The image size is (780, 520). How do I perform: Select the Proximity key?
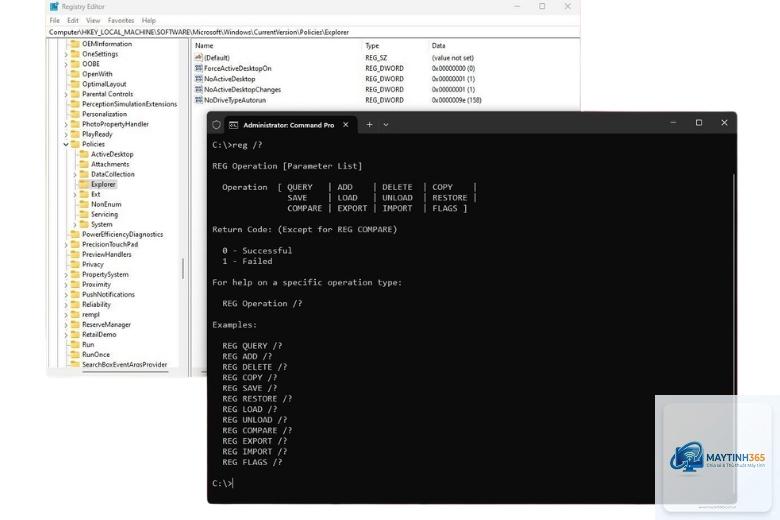(97, 284)
